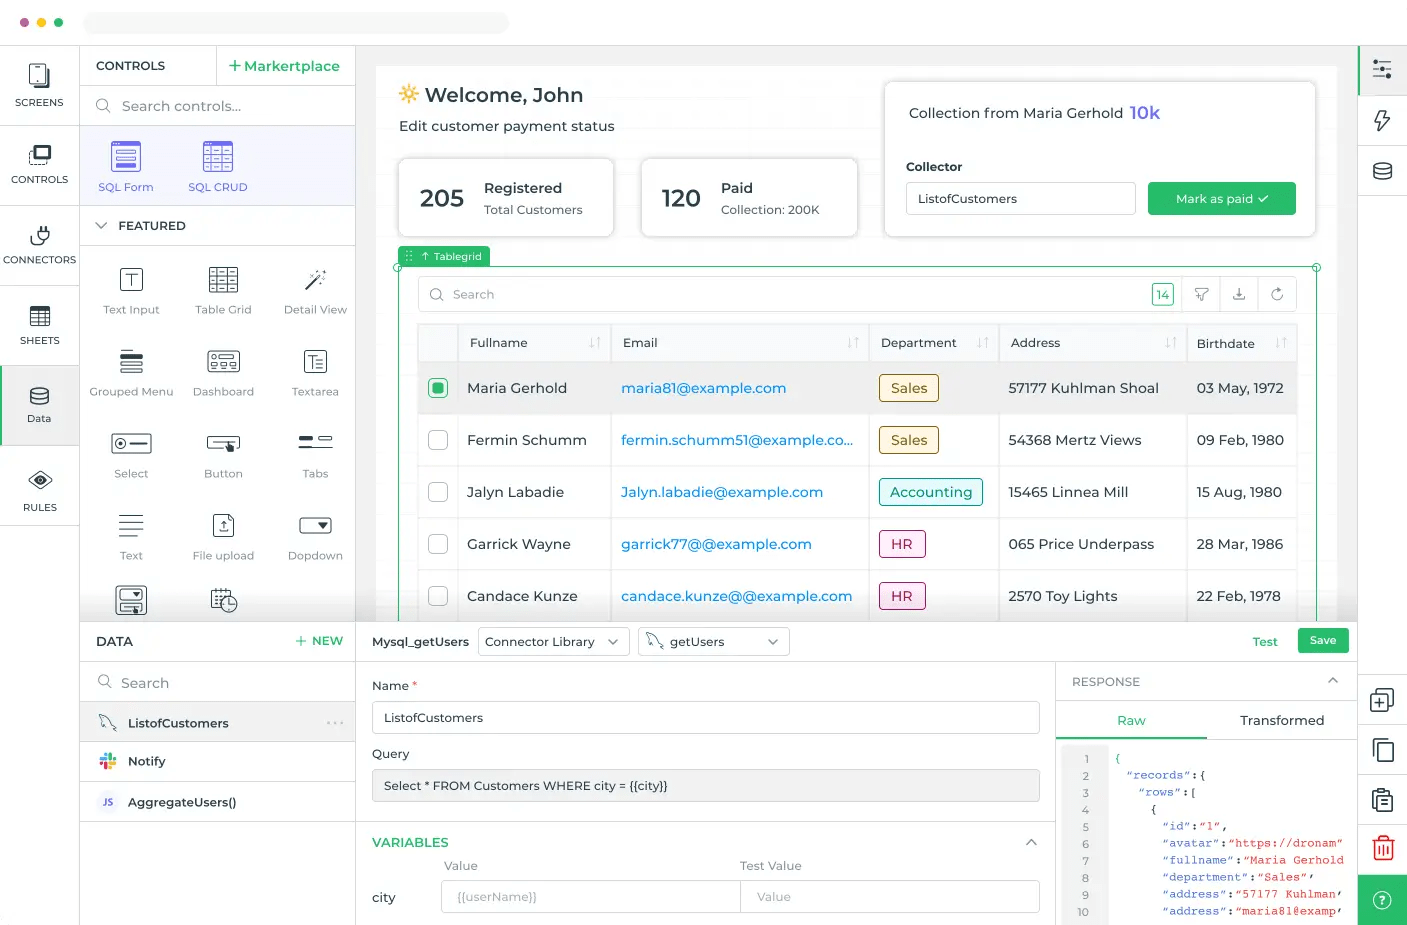The image size is (1407, 925).
Task: Download the table data
Action: click(x=1239, y=293)
